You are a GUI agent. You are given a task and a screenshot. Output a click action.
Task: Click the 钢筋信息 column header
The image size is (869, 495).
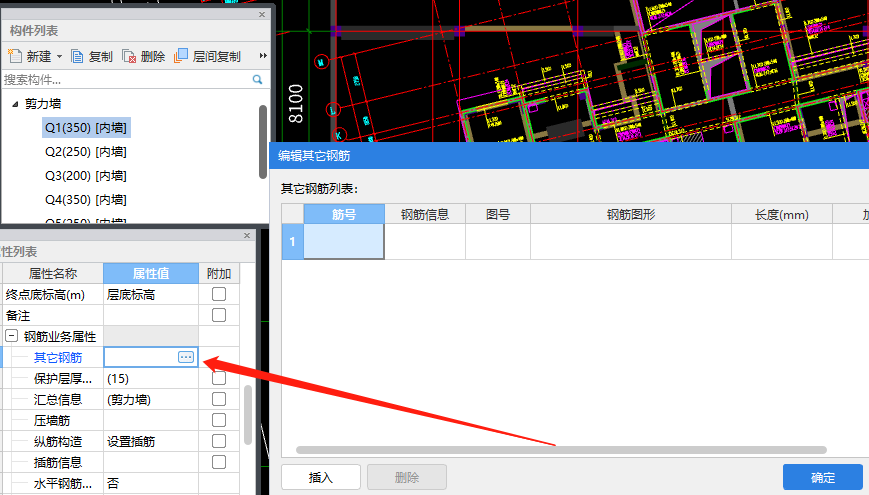tap(425, 214)
